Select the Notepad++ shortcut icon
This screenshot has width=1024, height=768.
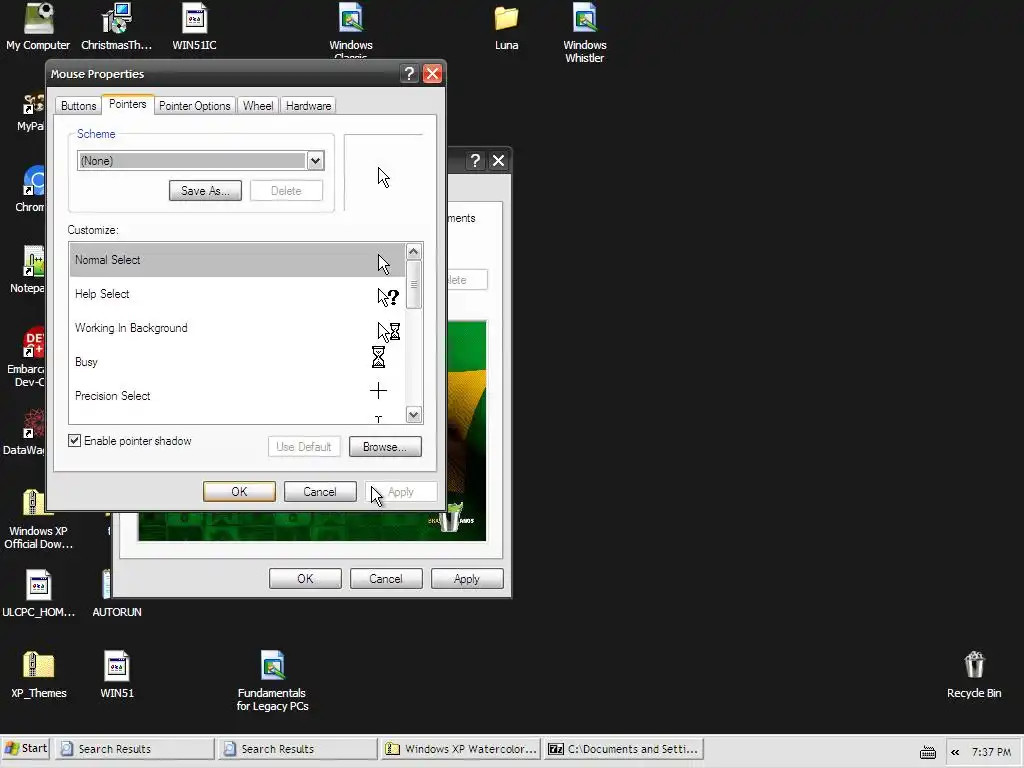click(28, 269)
